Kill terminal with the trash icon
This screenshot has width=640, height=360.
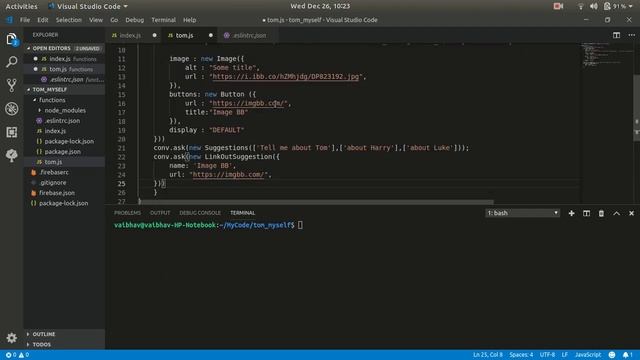[601, 213]
